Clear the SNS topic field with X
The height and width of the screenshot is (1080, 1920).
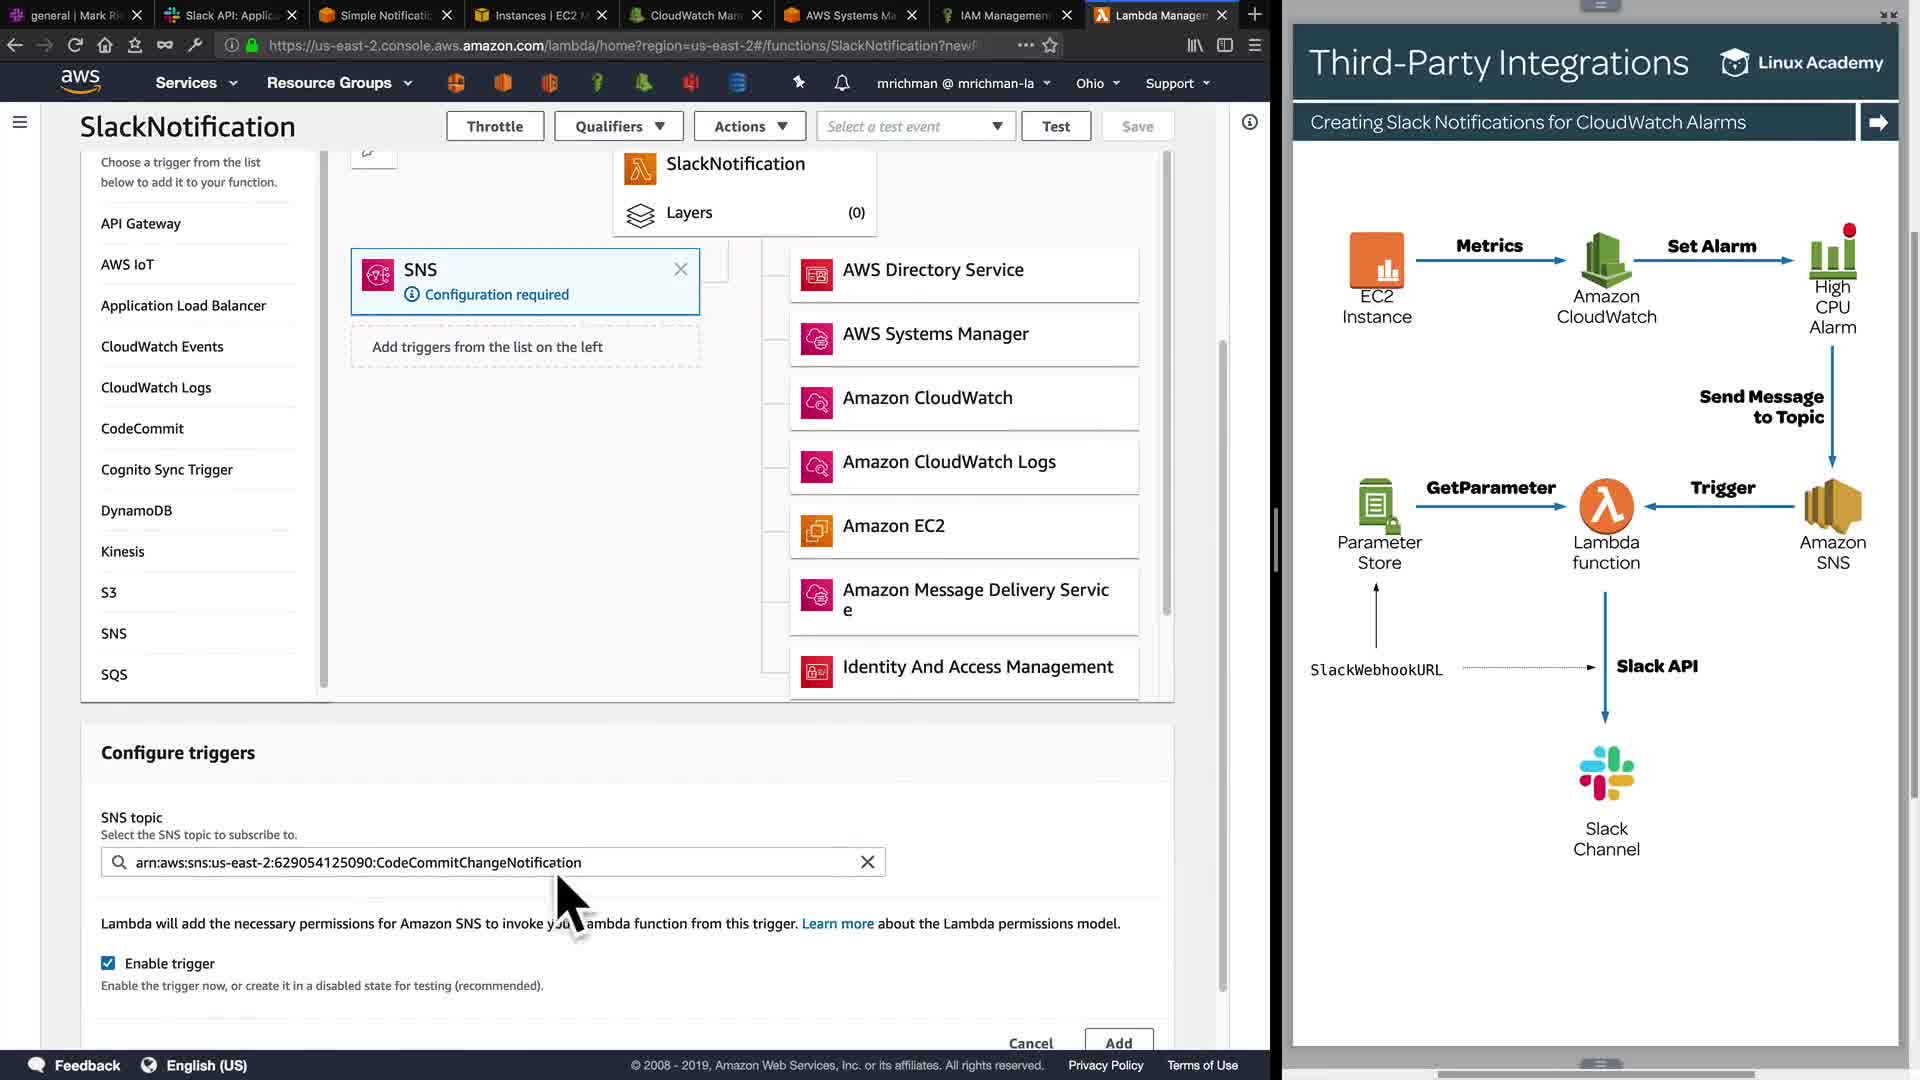pyautogui.click(x=867, y=862)
